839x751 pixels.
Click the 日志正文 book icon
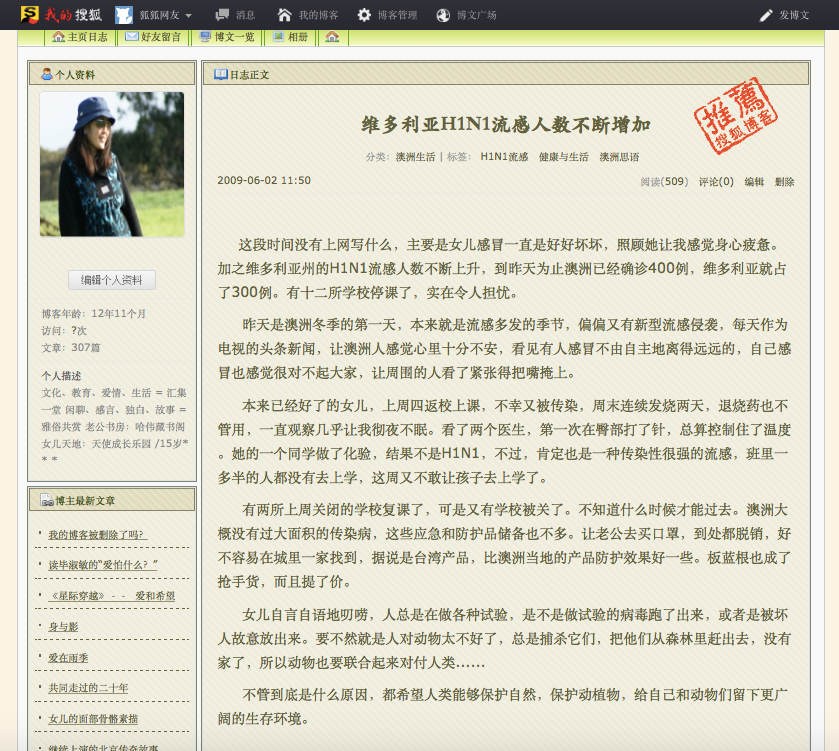(220, 74)
